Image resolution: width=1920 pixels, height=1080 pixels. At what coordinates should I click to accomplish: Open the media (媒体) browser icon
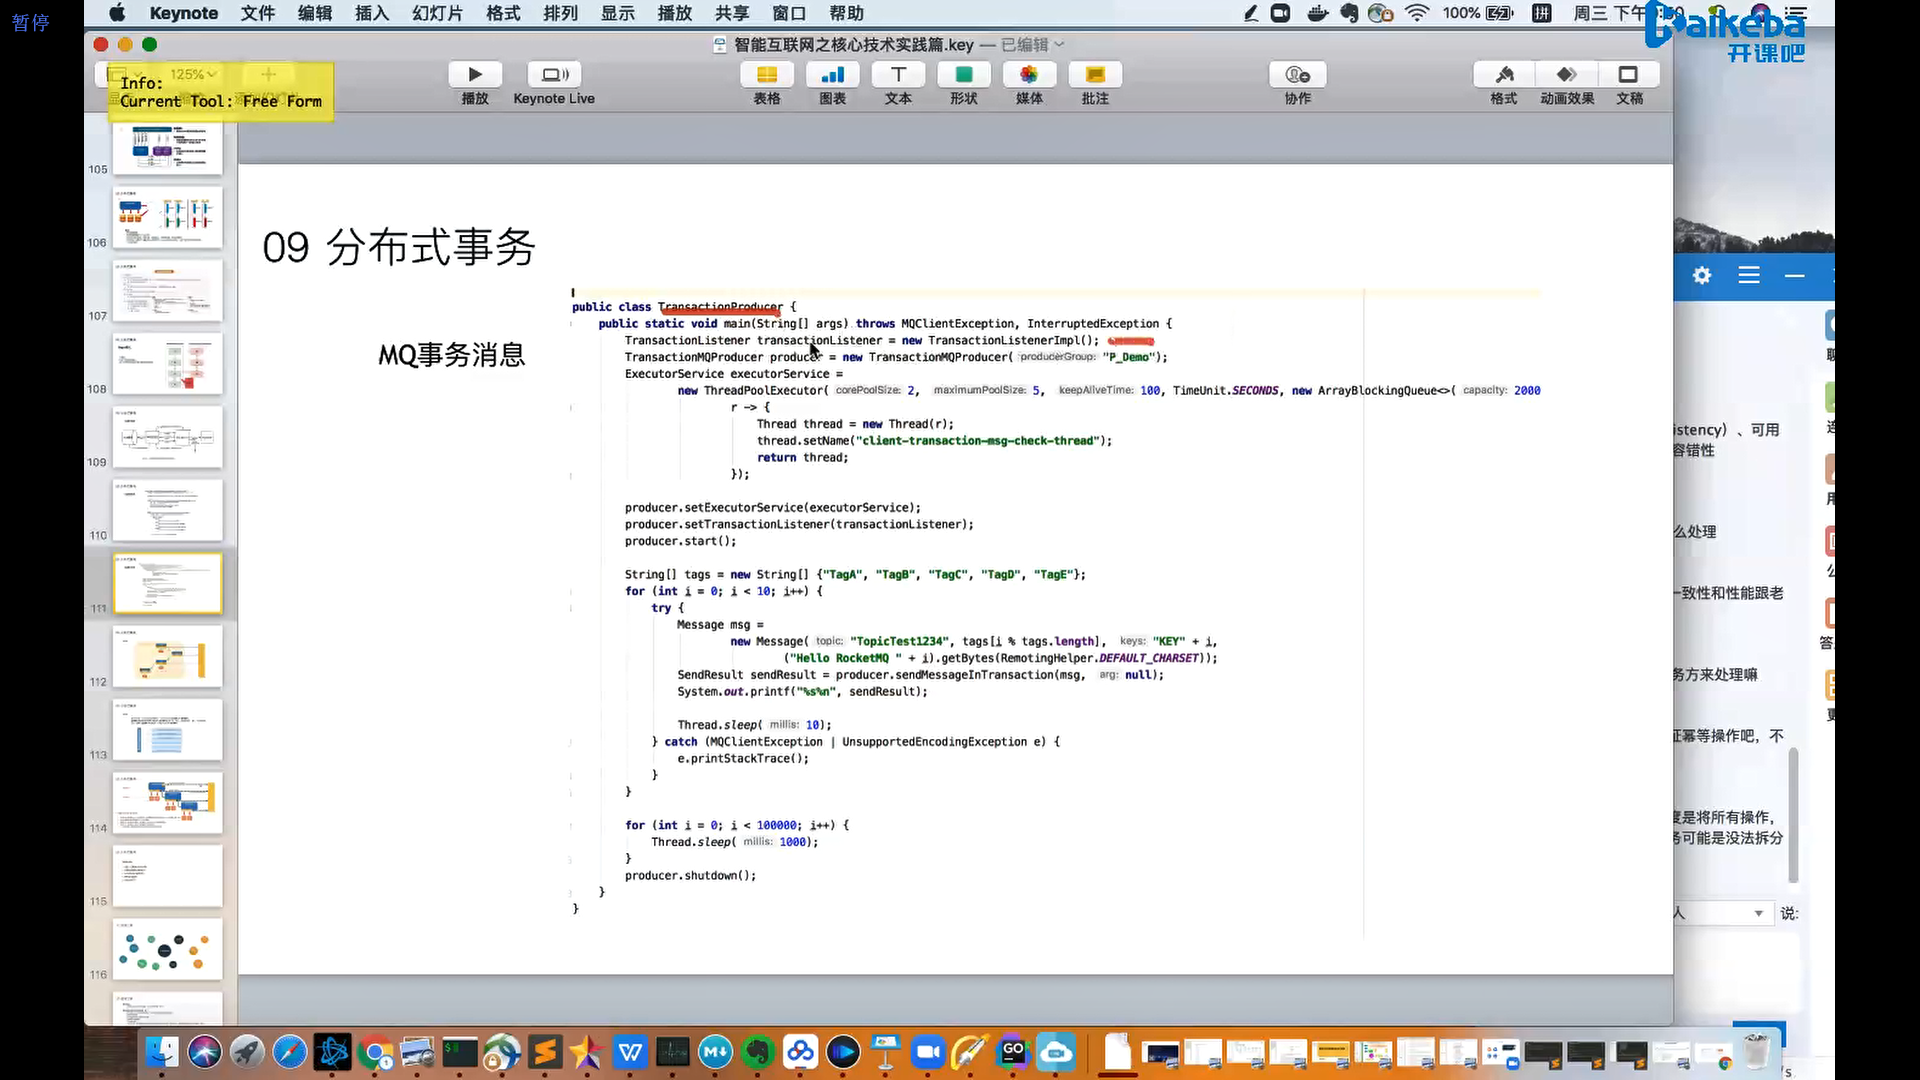1029,75
